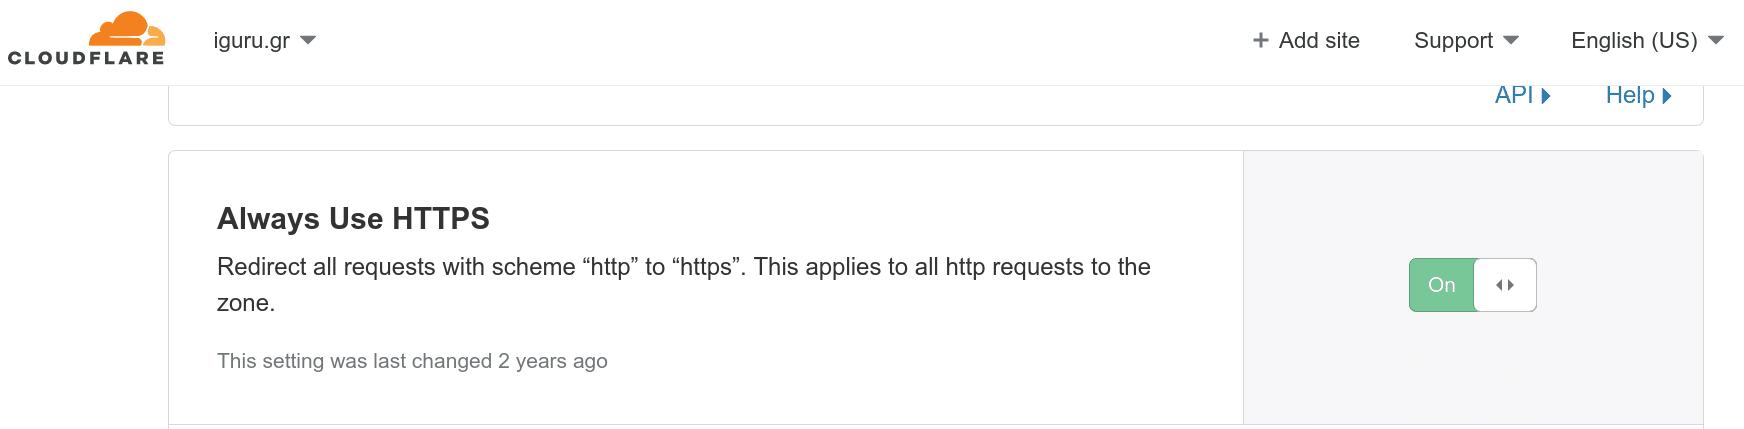
Task: Toggle the Always Use HTTPS switch
Action: pyautogui.click(x=1473, y=285)
